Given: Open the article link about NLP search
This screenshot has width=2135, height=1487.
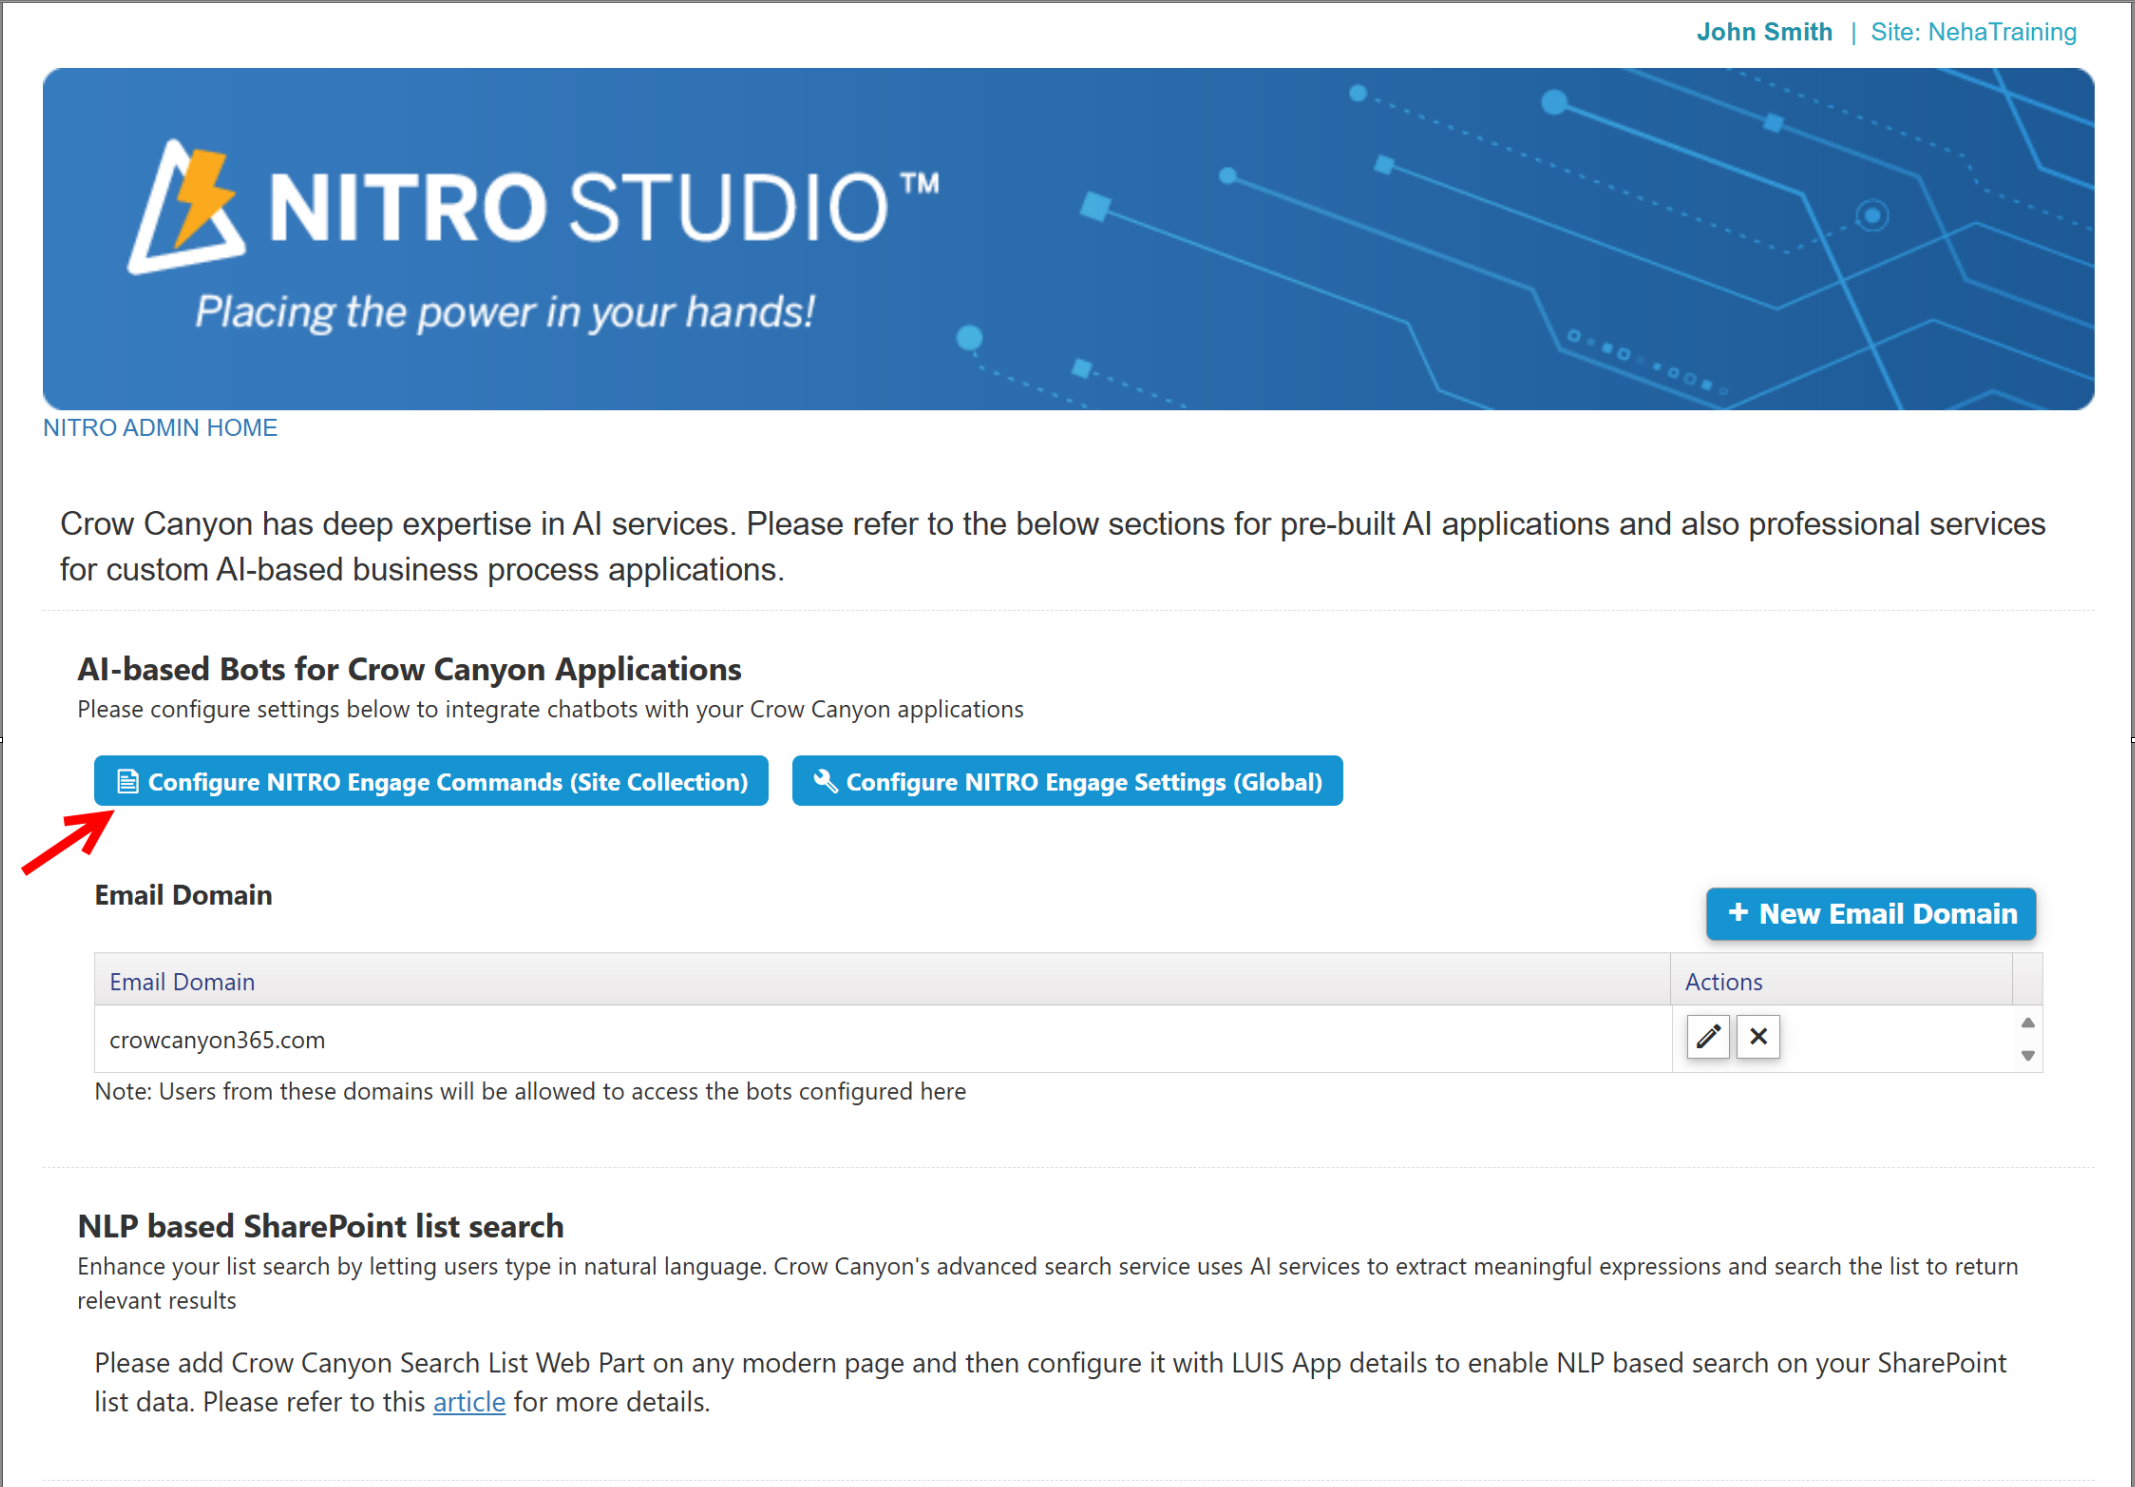Looking at the screenshot, I should (x=469, y=1402).
